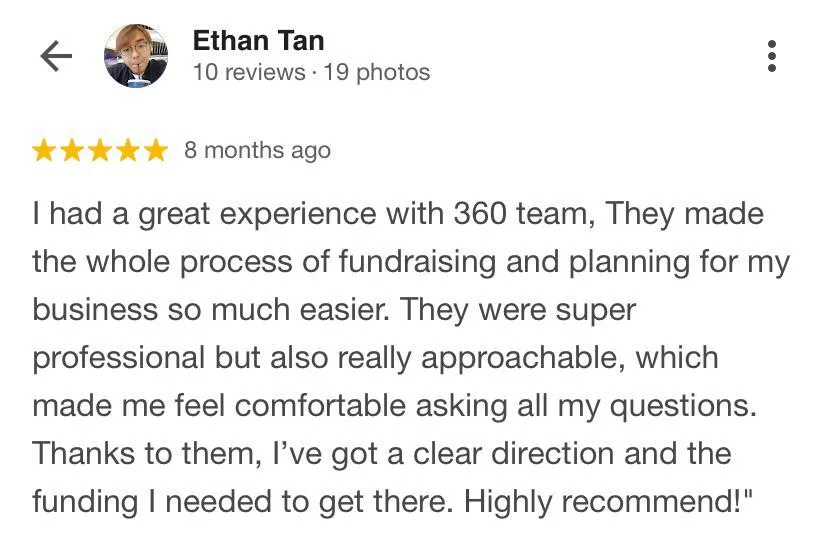Image resolution: width=828 pixels, height=545 pixels.
Task: Click the fourth yellow rating star
Action: 128,151
